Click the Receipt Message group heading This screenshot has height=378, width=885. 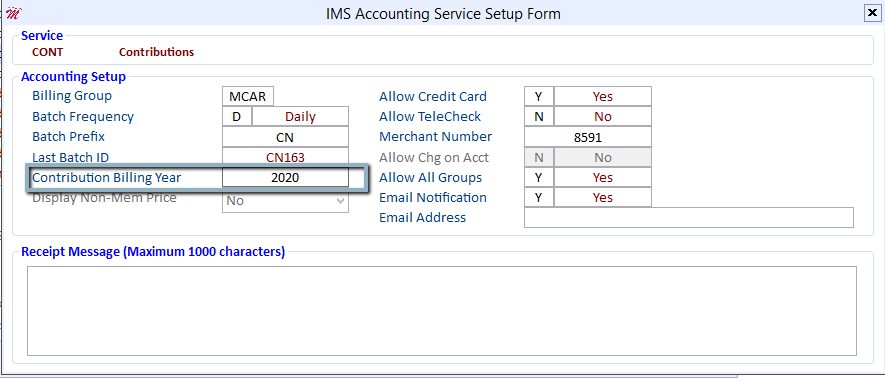153,252
